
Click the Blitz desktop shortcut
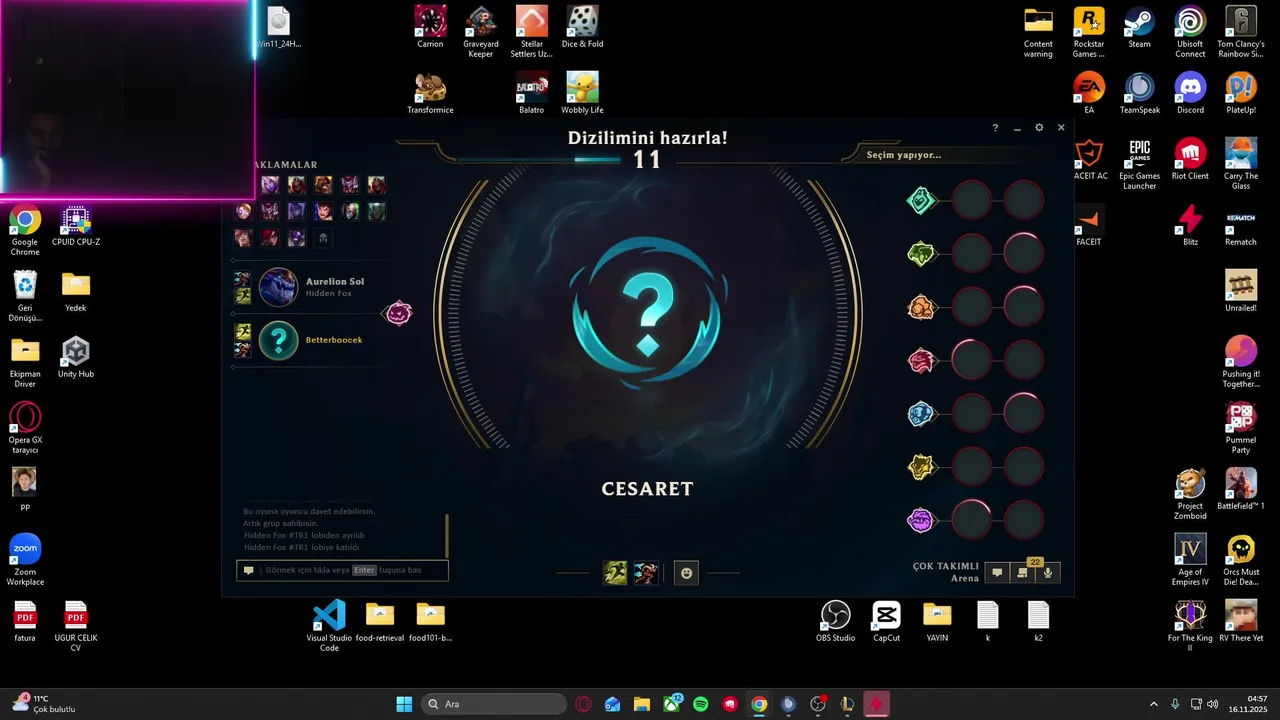[1190, 225]
